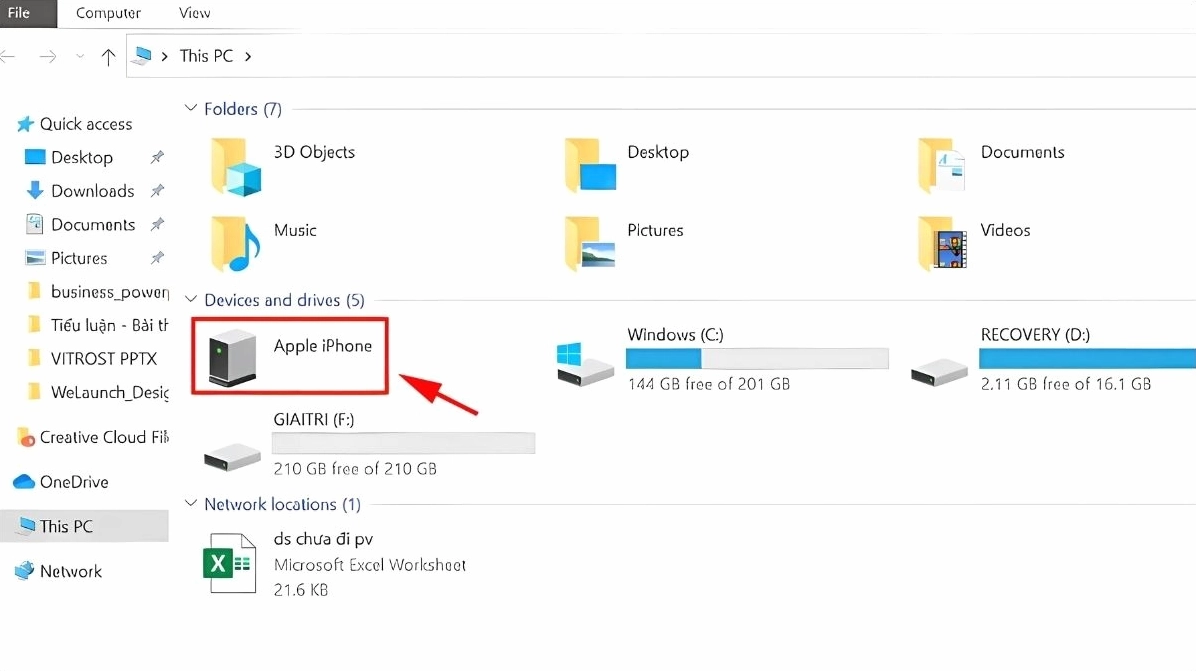This screenshot has width=1196, height=671.
Task: Select the Videos folder
Action: tap(1005, 230)
